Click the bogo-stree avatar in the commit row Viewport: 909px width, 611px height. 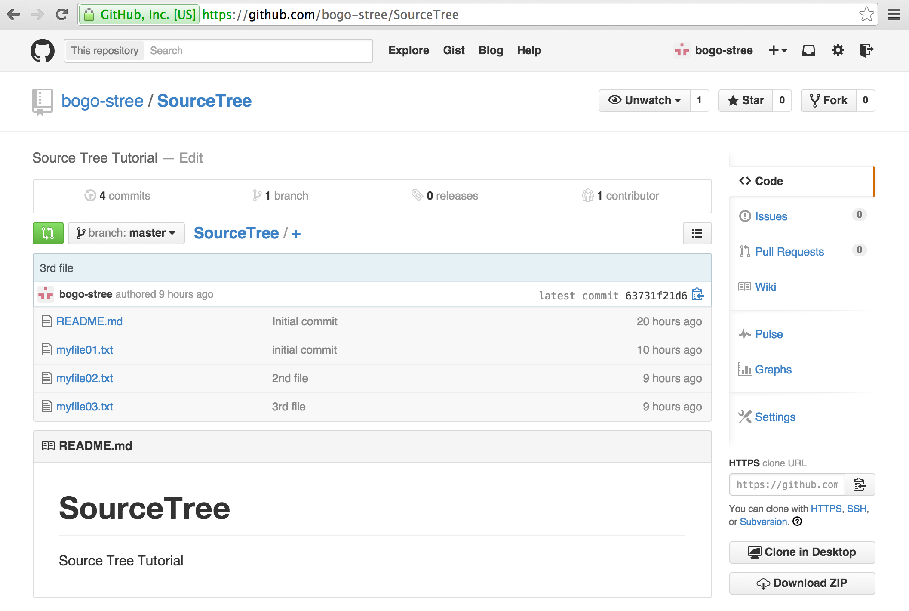tap(45, 294)
